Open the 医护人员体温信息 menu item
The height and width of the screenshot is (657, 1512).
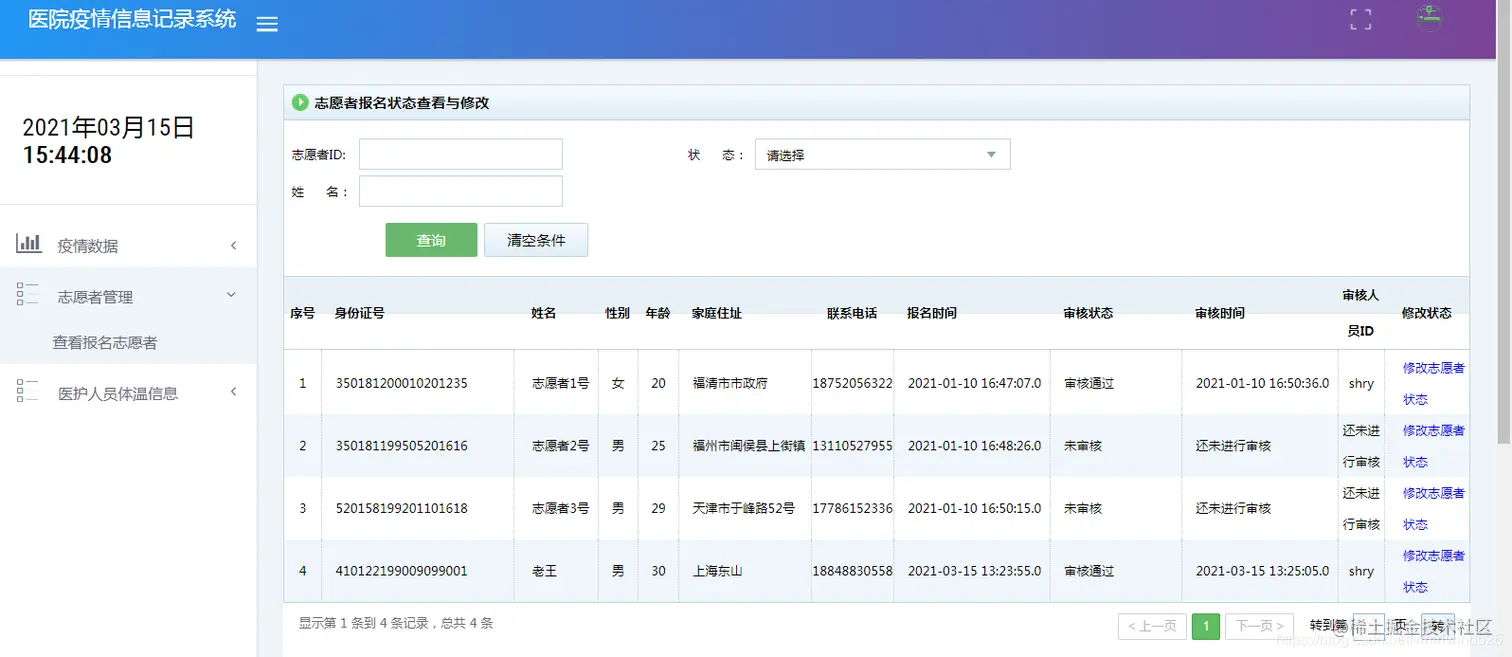click(128, 393)
